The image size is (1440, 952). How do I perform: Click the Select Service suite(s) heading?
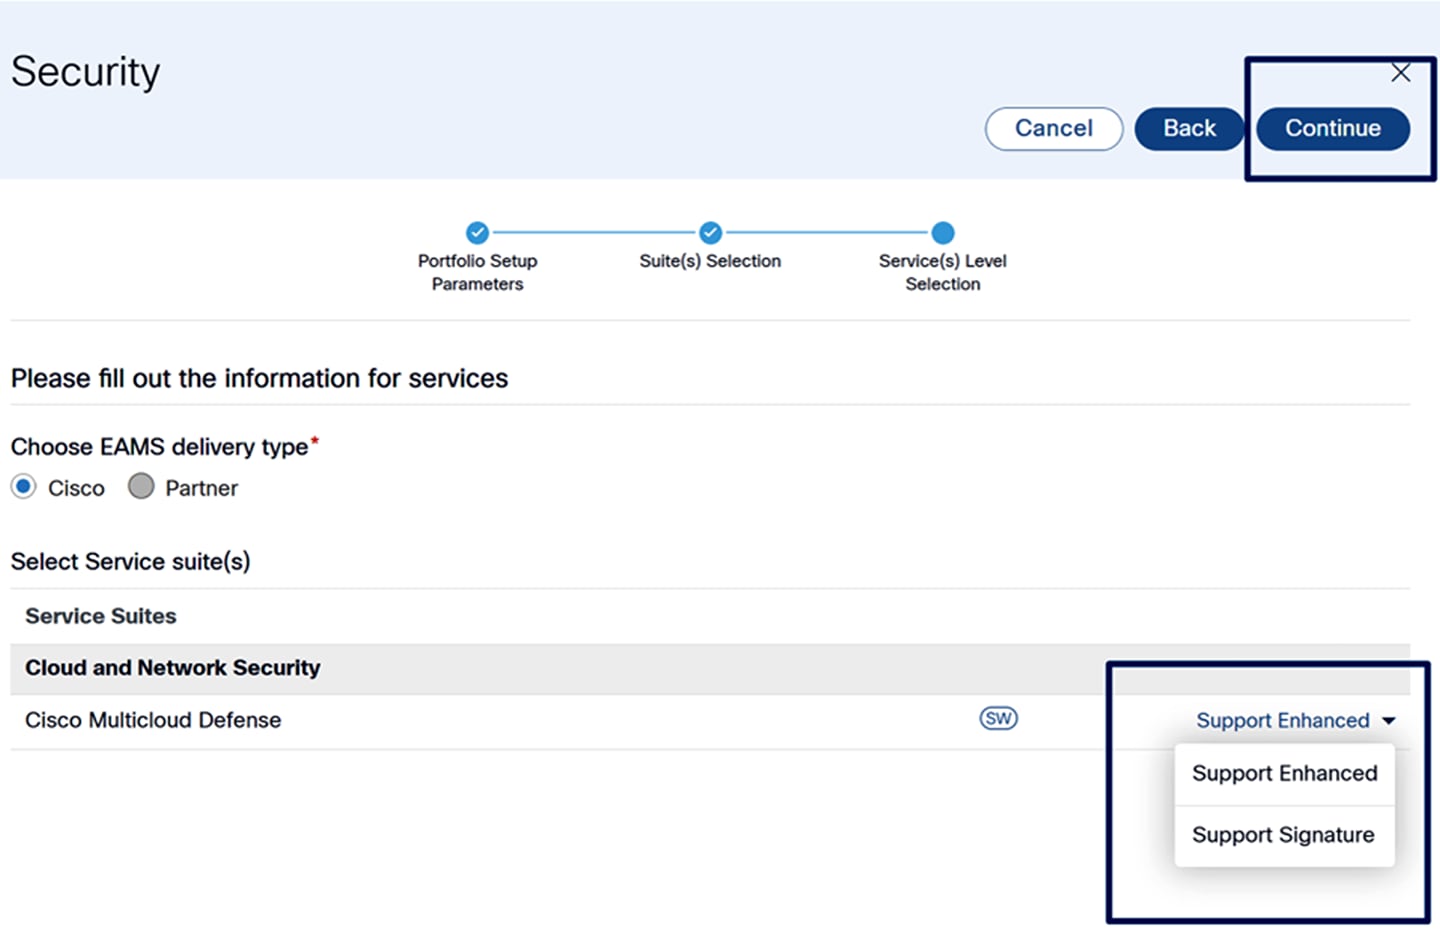click(x=130, y=562)
